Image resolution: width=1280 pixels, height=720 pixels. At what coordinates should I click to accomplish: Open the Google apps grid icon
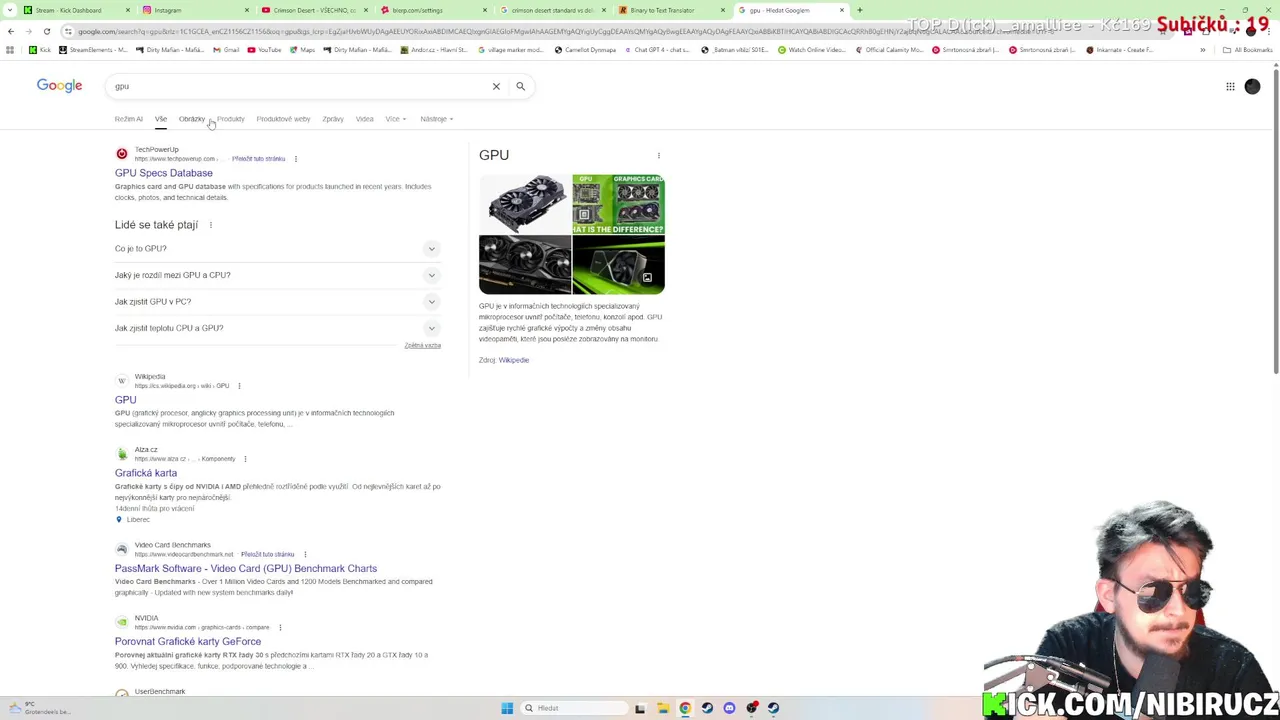pyautogui.click(x=1230, y=86)
